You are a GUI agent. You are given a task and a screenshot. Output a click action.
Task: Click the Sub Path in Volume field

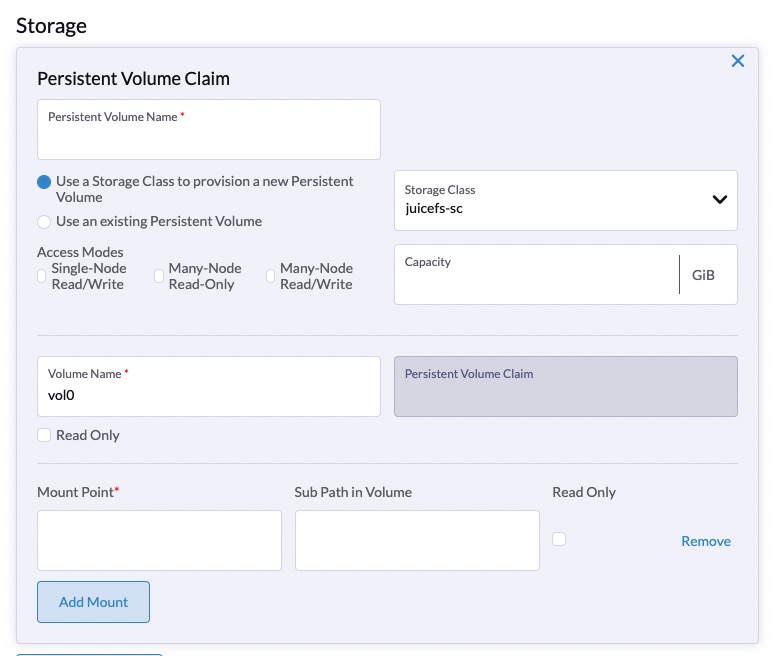[416, 541]
